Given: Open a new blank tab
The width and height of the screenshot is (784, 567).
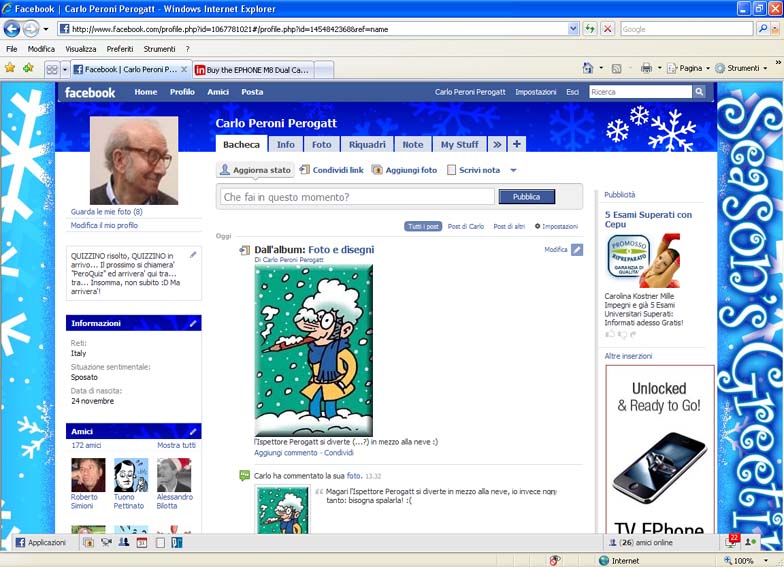Looking at the screenshot, I should pyautogui.click(x=324, y=70).
